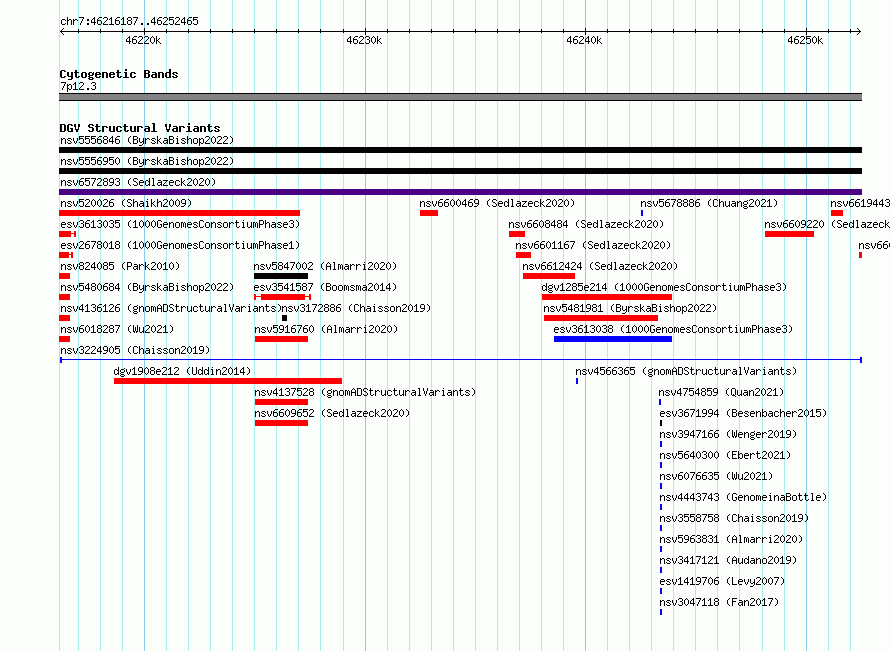Screen dimensions: 890x651
Task: Open nsv6600469 (Sedlazeck2020) variant label
Action: pyautogui.click(x=497, y=203)
